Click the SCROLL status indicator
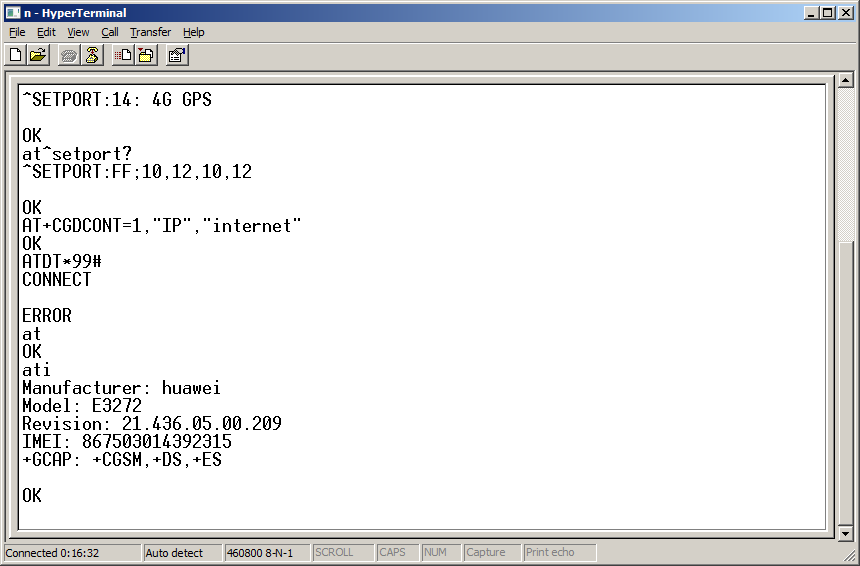The image size is (860, 566). 343,553
